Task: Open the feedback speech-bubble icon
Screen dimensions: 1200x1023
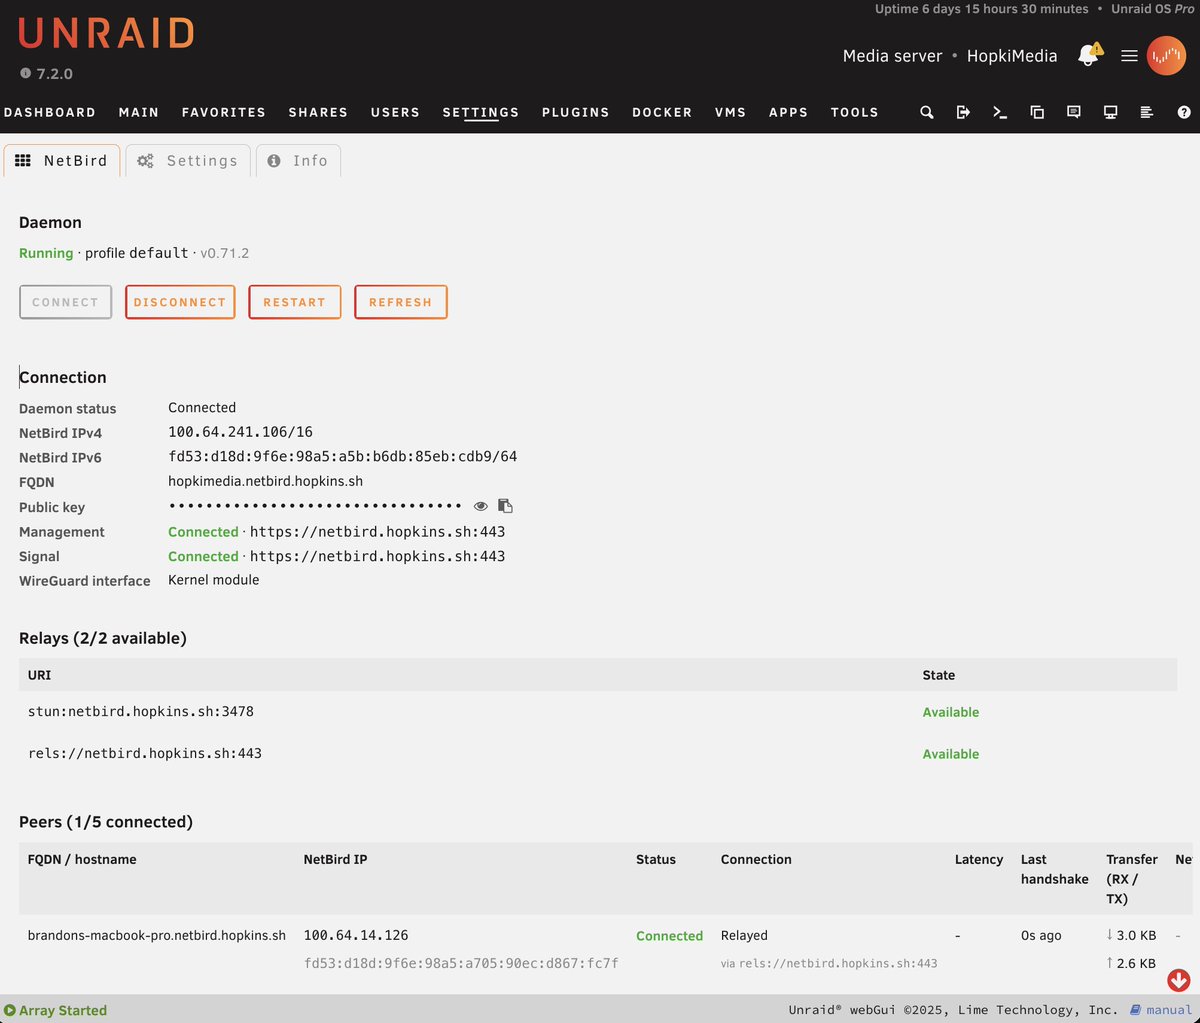Action: pos(1074,112)
